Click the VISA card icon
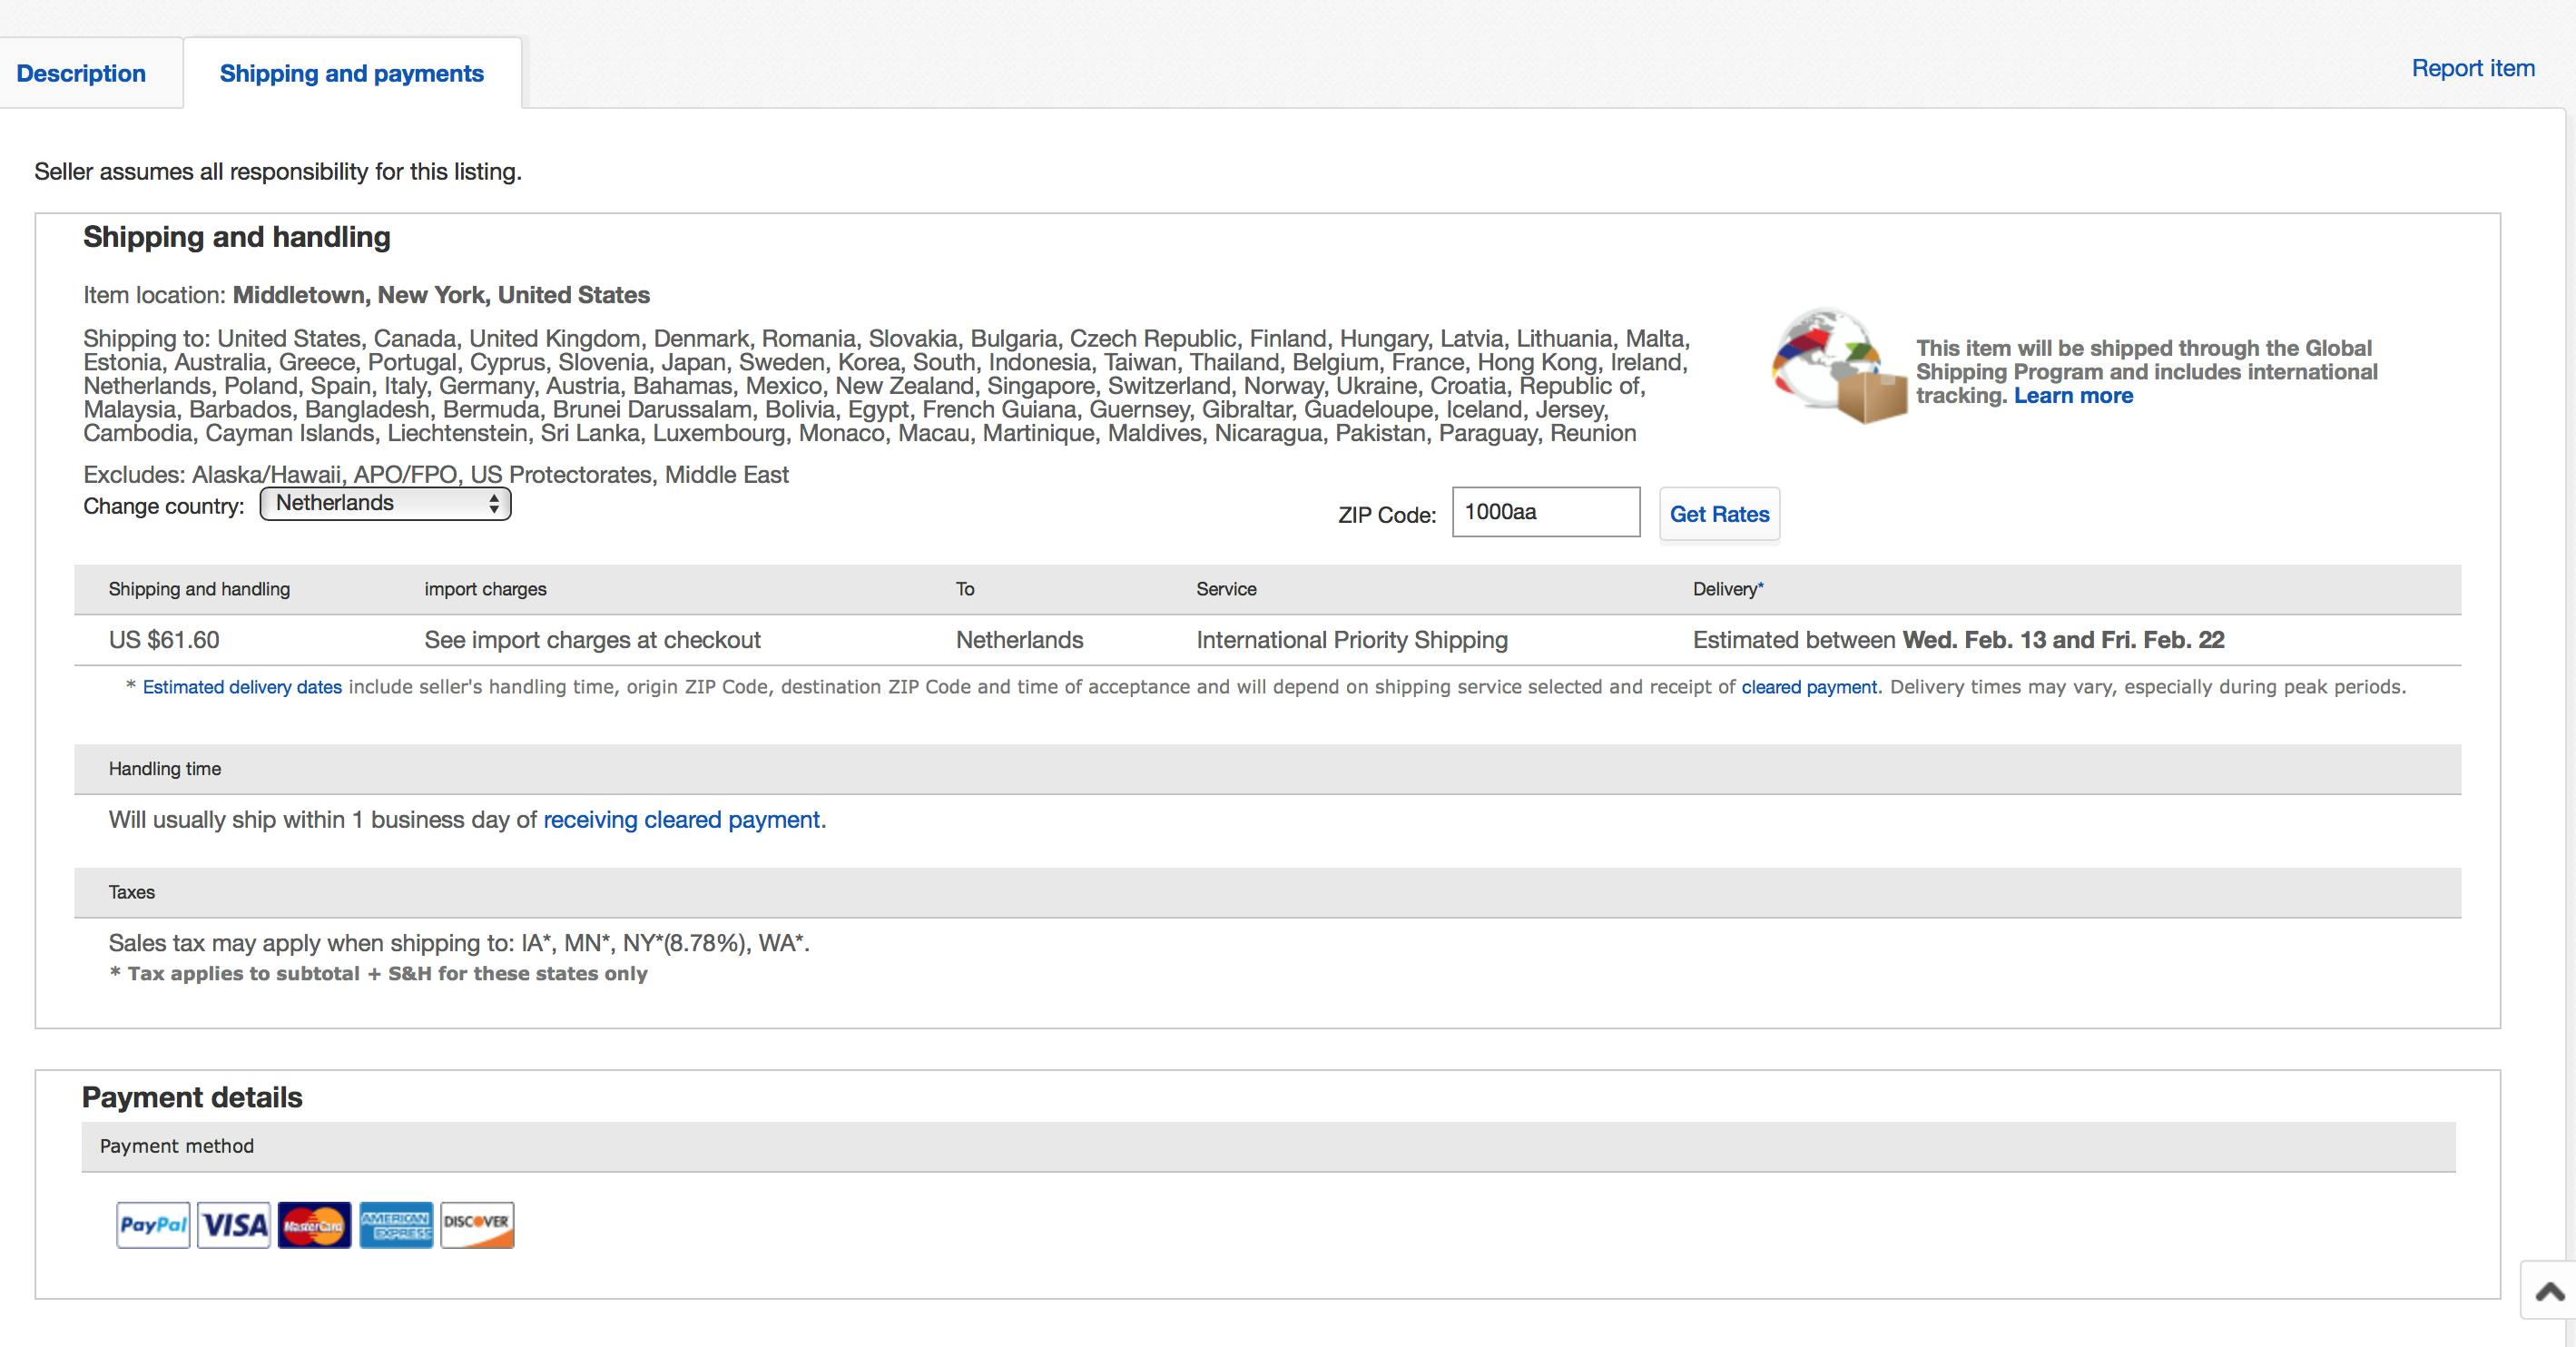This screenshot has height=1347, width=2576. (234, 1224)
